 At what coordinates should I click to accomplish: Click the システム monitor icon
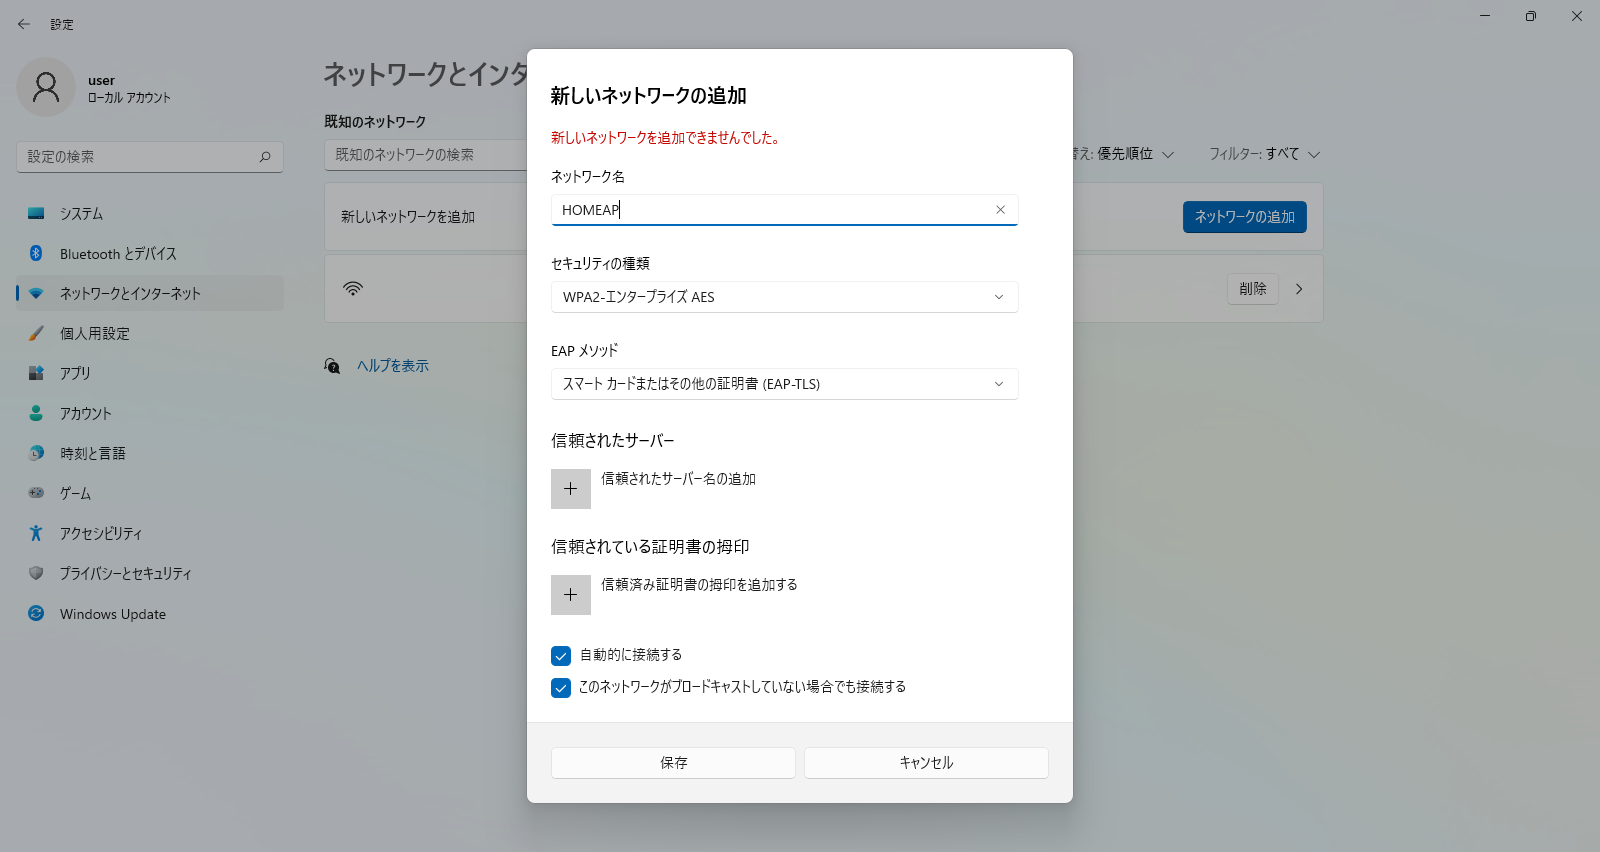(x=36, y=213)
